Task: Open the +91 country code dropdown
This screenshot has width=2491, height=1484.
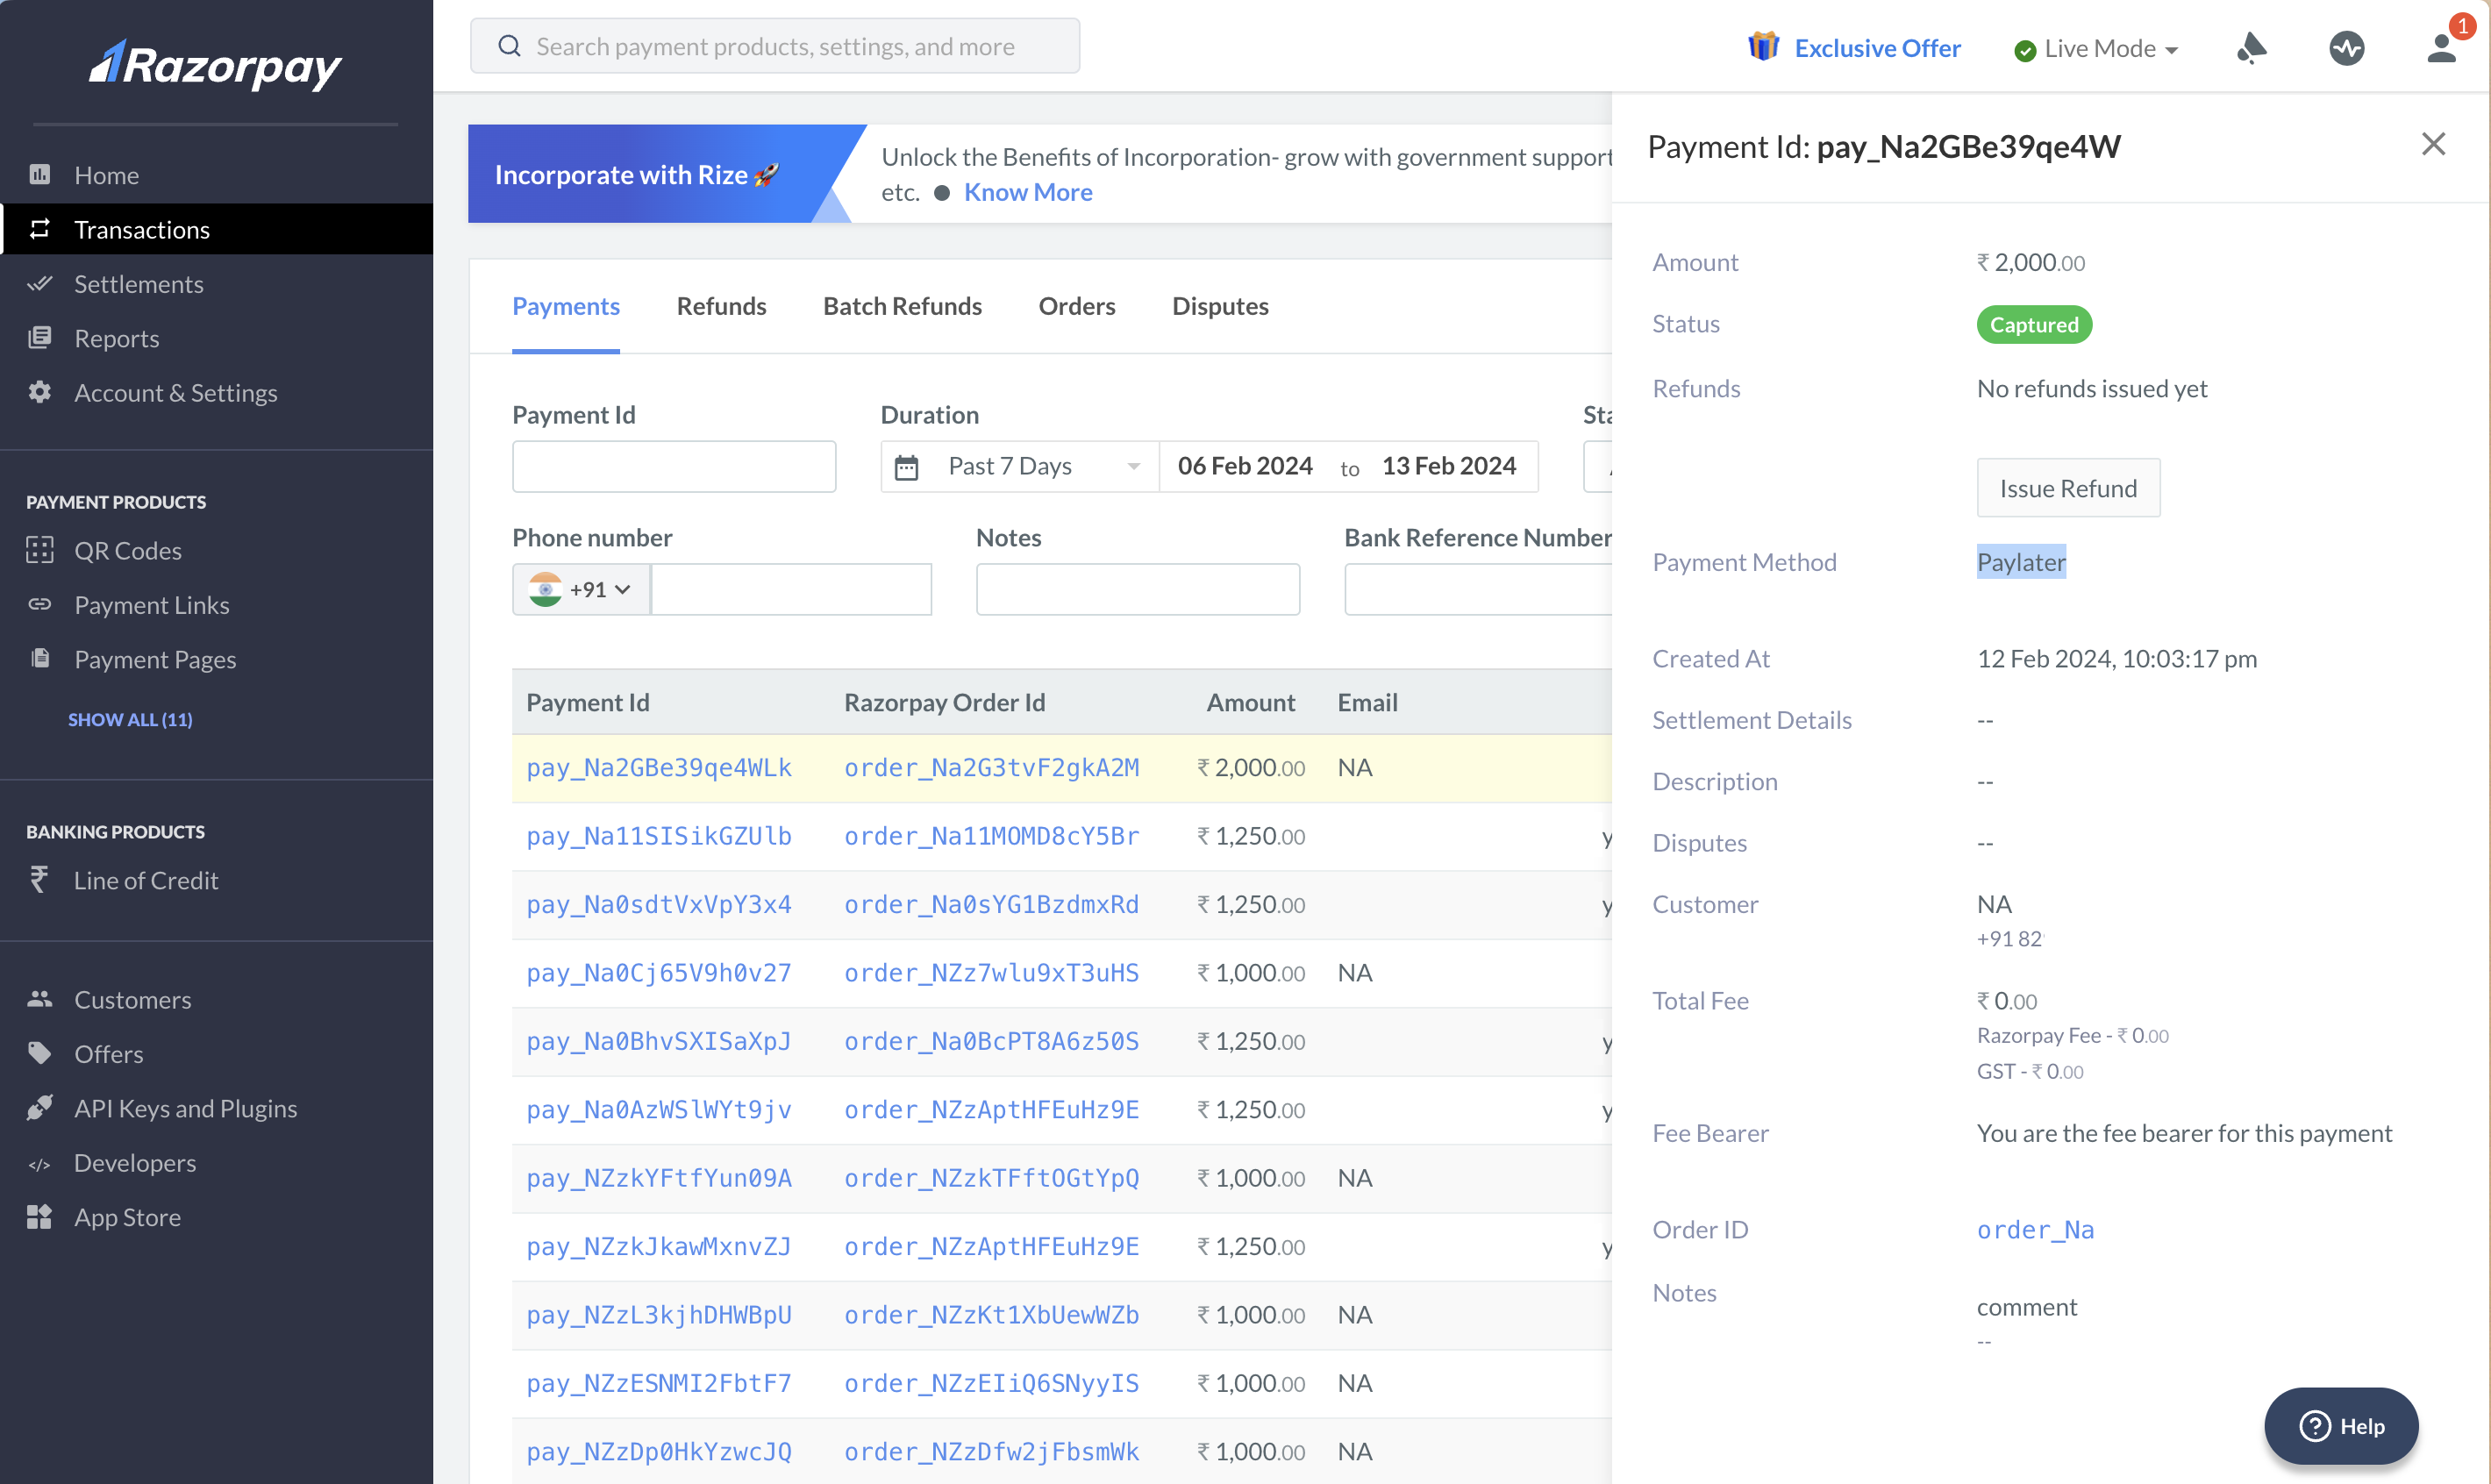Action: click(x=581, y=589)
